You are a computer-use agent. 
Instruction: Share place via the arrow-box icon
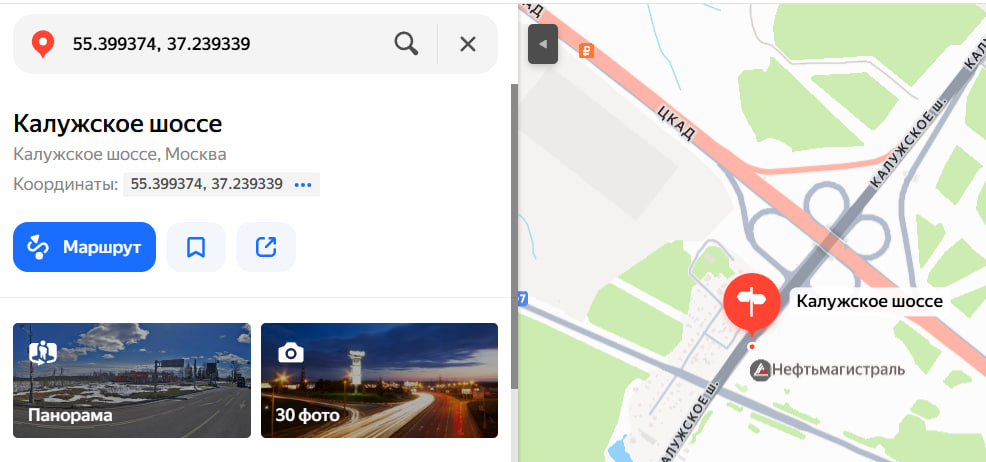pos(266,247)
